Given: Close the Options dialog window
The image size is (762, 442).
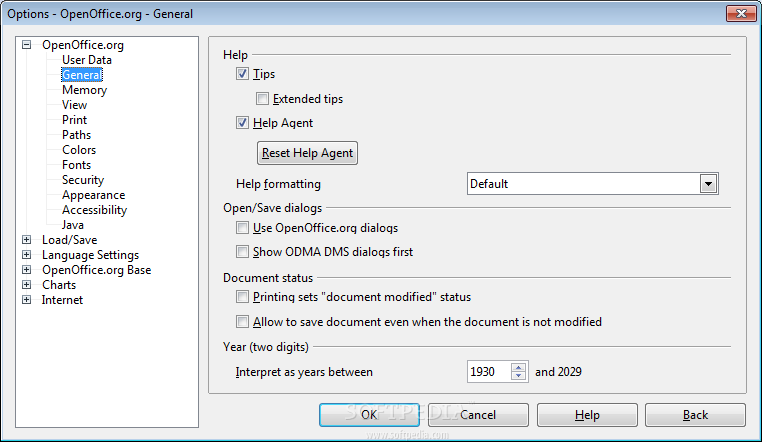Looking at the screenshot, I should (x=741, y=14).
